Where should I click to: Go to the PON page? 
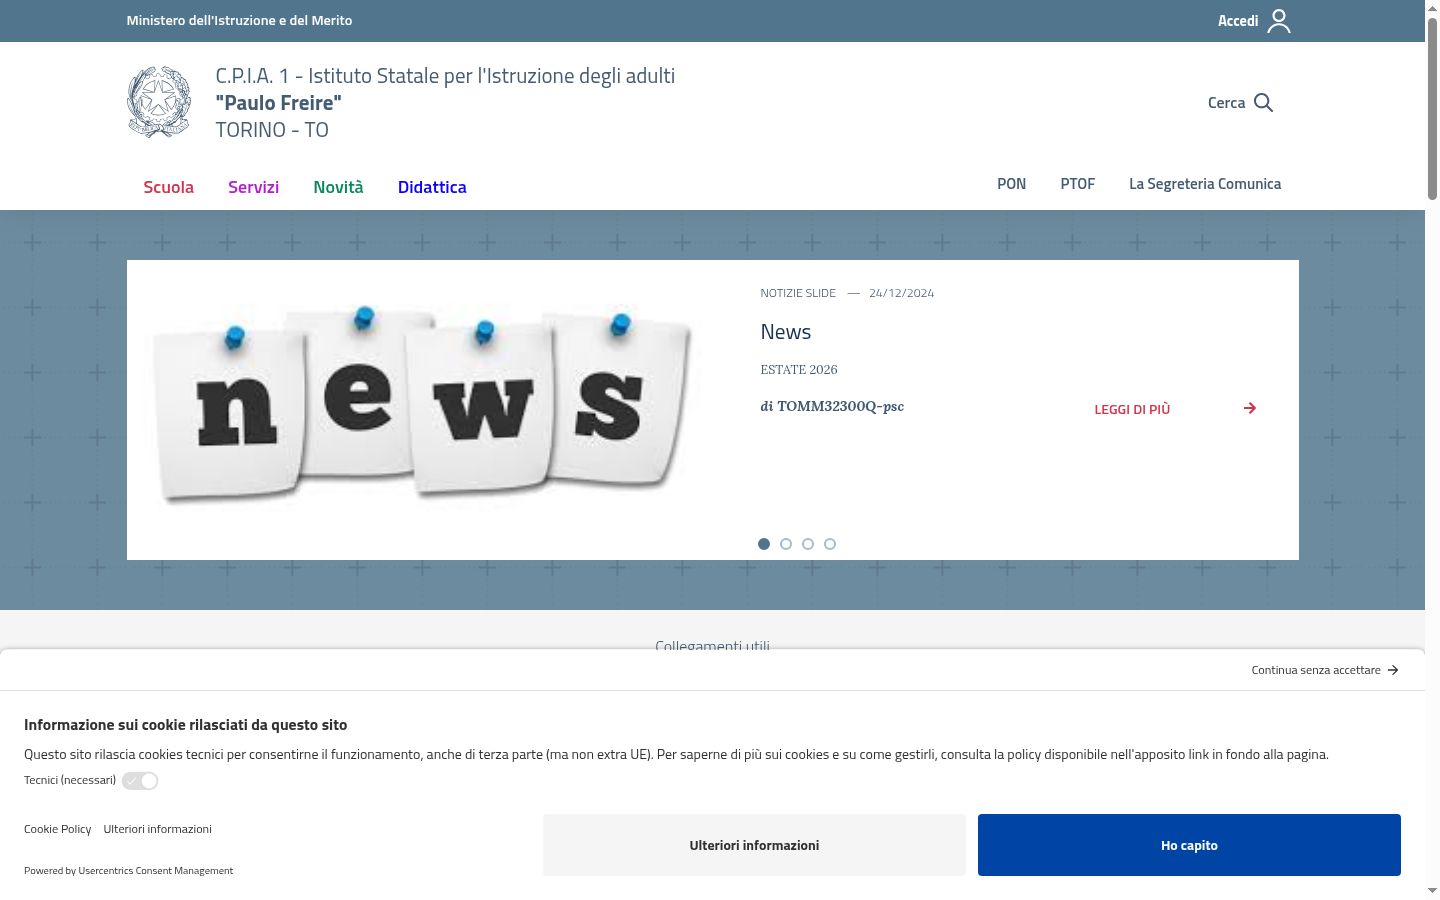tap(1012, 184)
